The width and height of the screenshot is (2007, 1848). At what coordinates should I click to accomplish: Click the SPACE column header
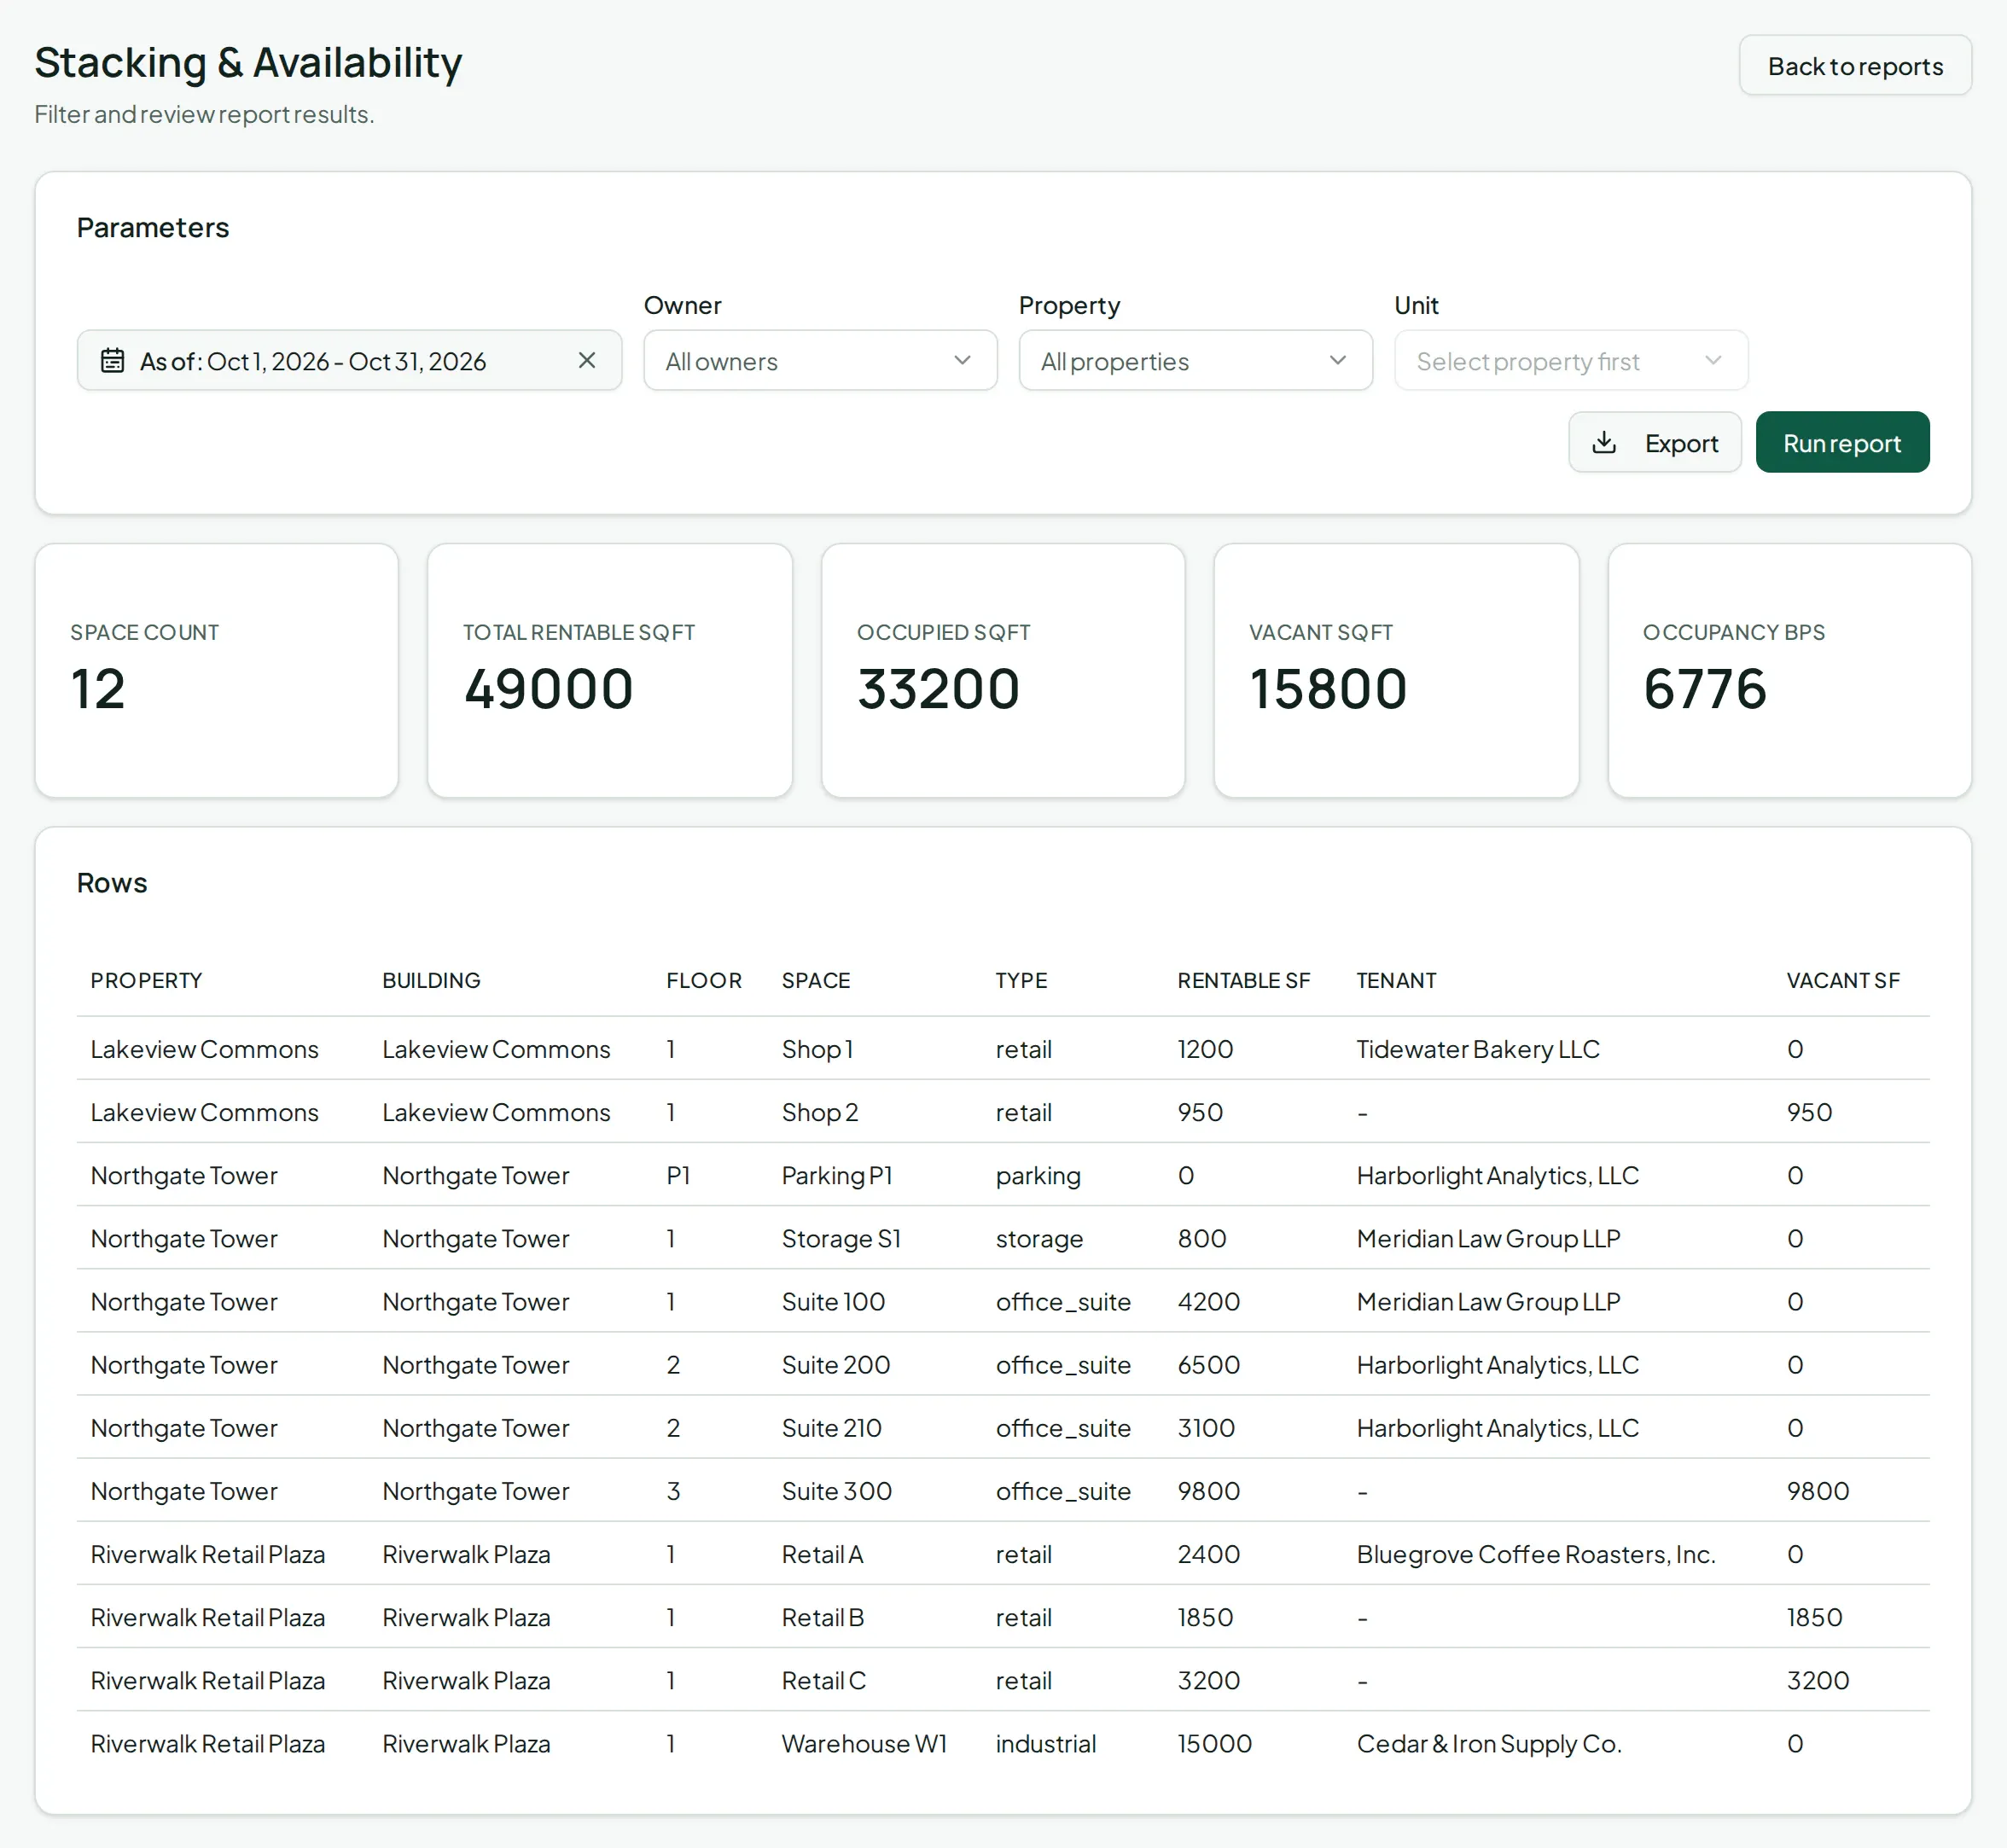[x=816, y=981]
